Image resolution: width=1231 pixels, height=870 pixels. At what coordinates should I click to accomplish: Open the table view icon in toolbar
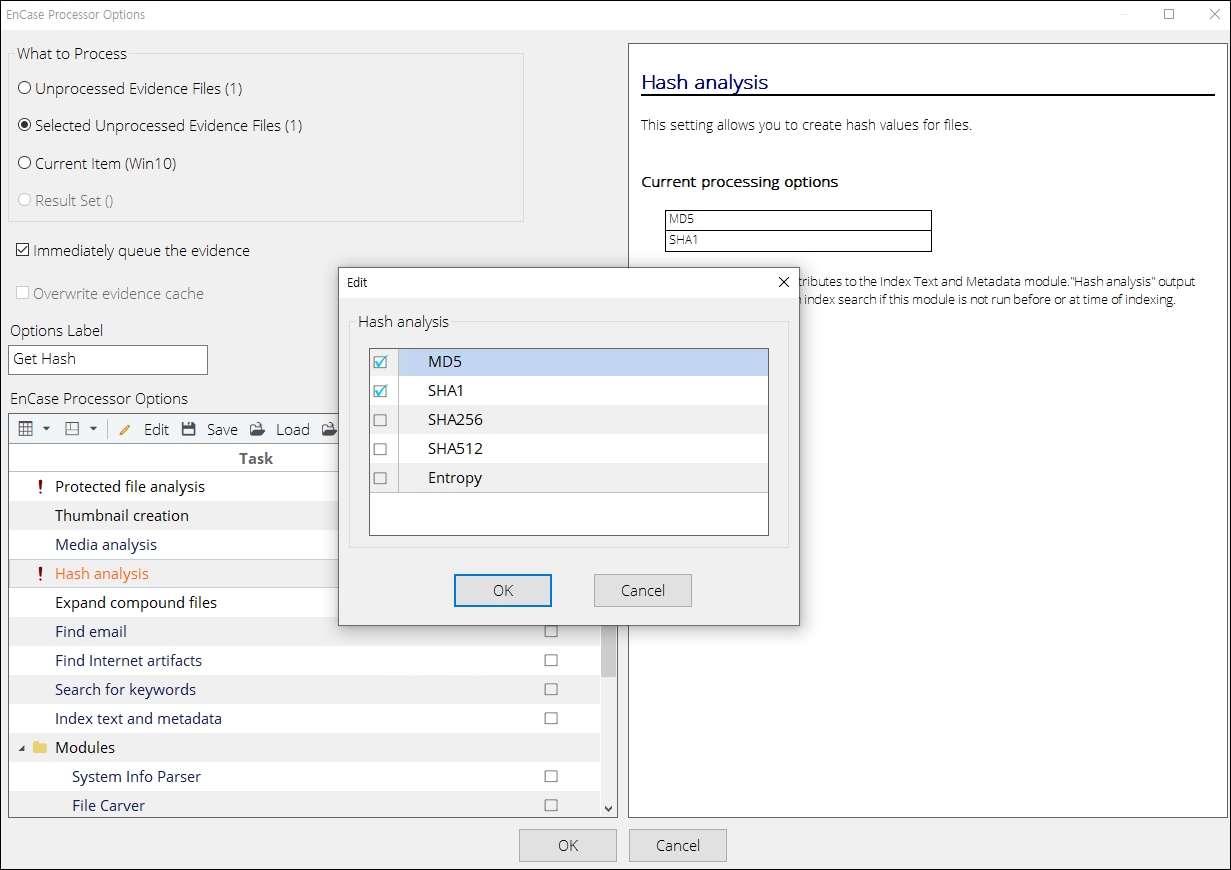[x=26, y=429]
